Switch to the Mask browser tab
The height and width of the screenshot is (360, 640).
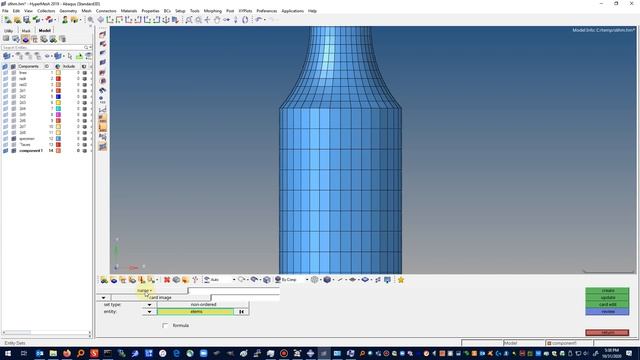[x=26, y=31]
